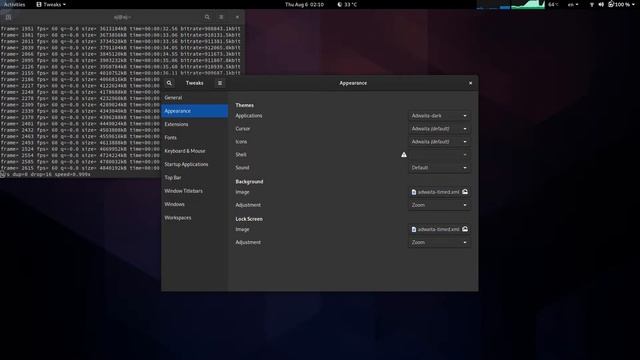This screenshot has width=640, height=360.
Task: Open the clock Thu Aug 6 calendar
Action: pyautogui.click(x=304, y=4)
